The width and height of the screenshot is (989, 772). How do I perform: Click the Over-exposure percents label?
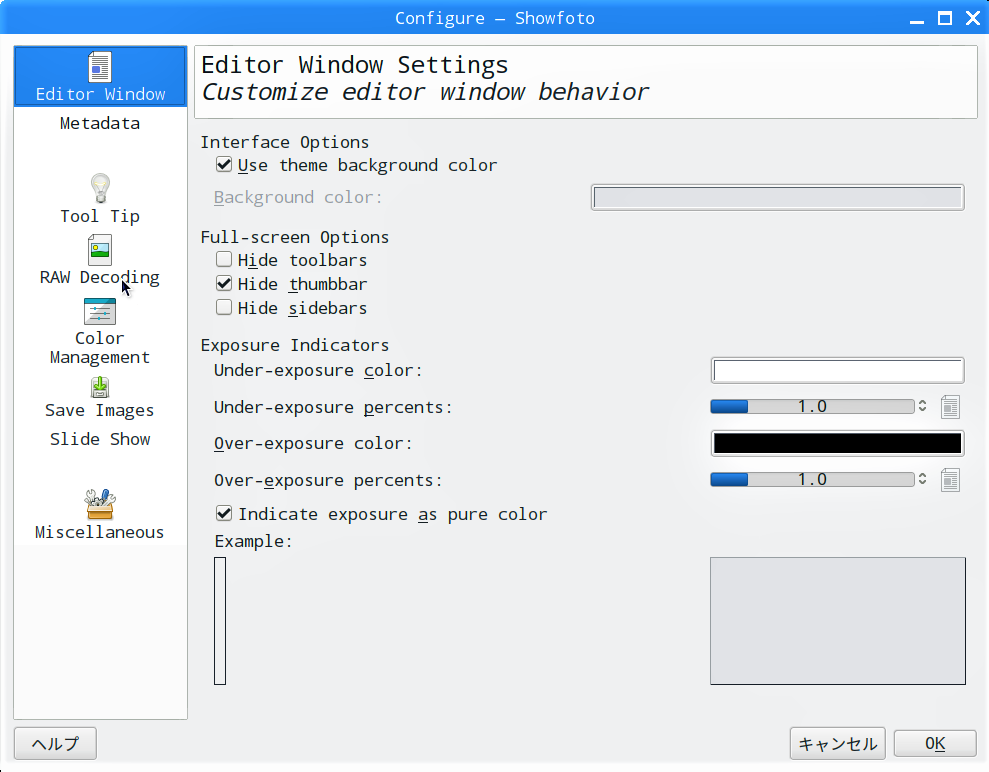tap(328, 481)
